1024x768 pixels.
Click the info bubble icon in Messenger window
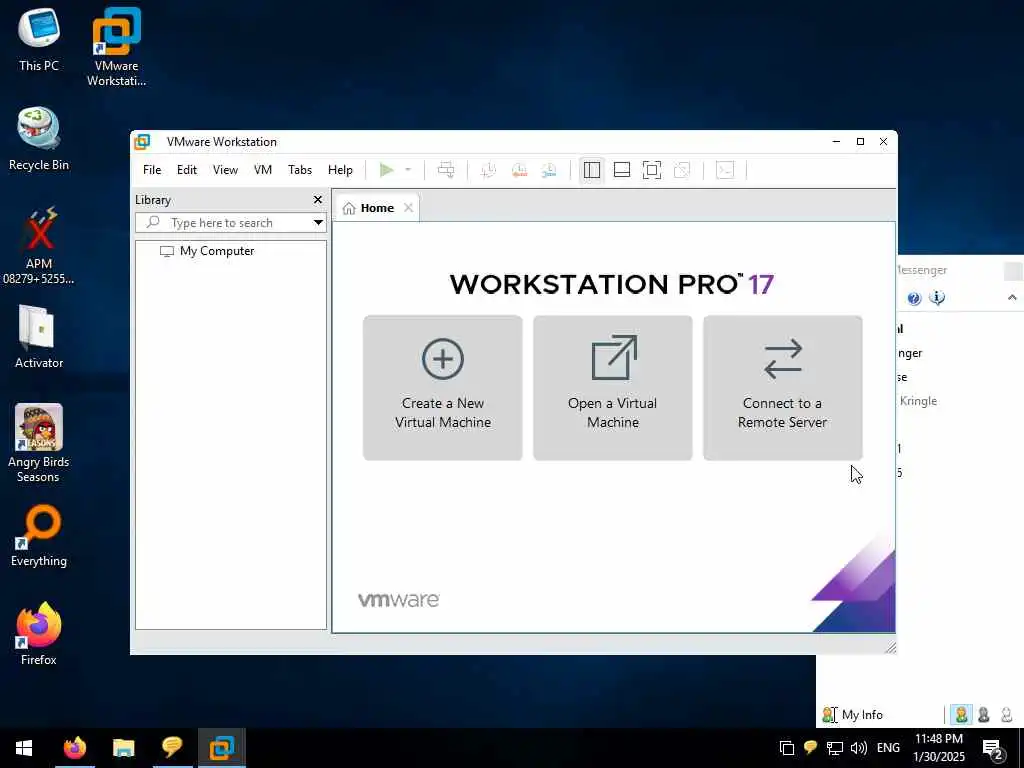937,298
